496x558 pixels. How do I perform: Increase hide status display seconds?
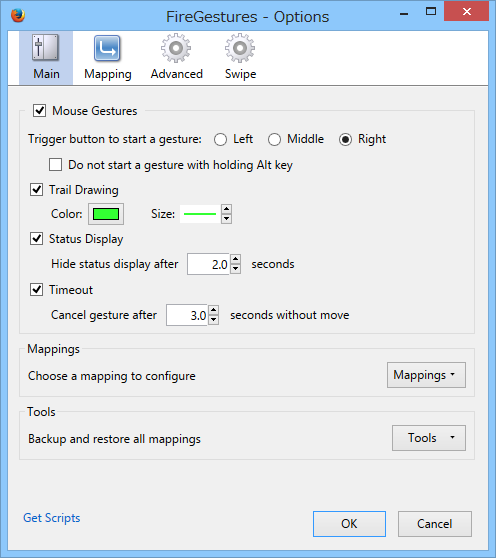(236, 259)
